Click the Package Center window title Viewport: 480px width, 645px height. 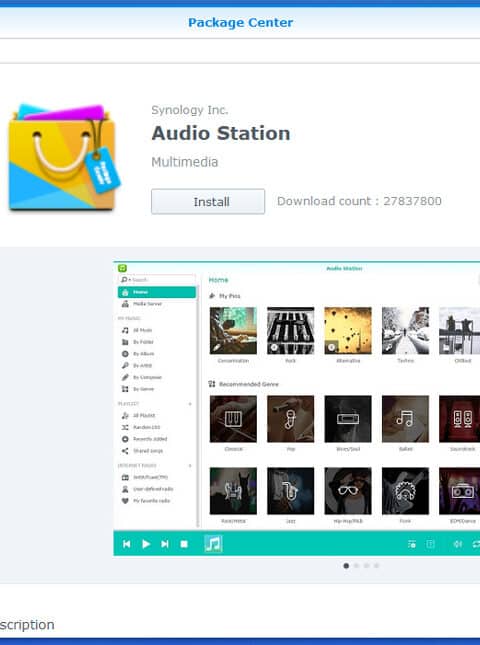(241, 23)
